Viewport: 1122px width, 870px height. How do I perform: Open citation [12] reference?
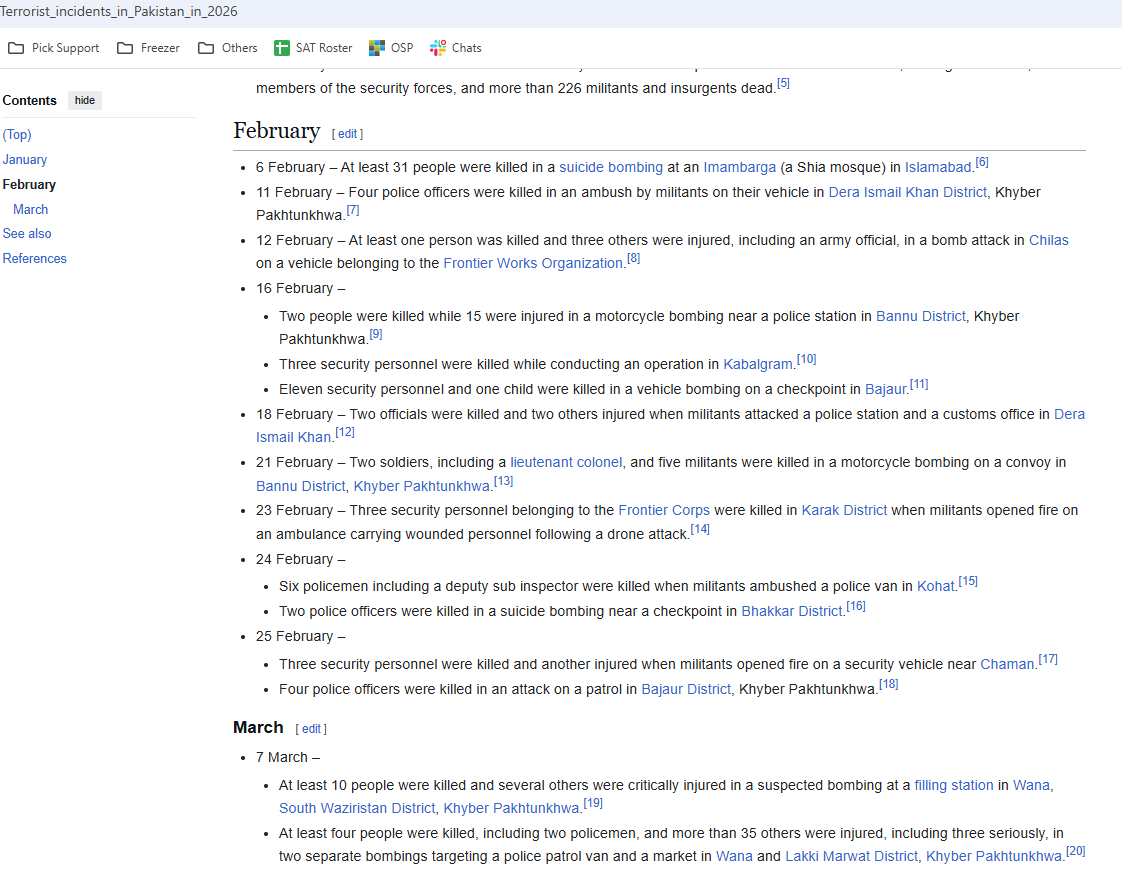[x=345, y=432]
